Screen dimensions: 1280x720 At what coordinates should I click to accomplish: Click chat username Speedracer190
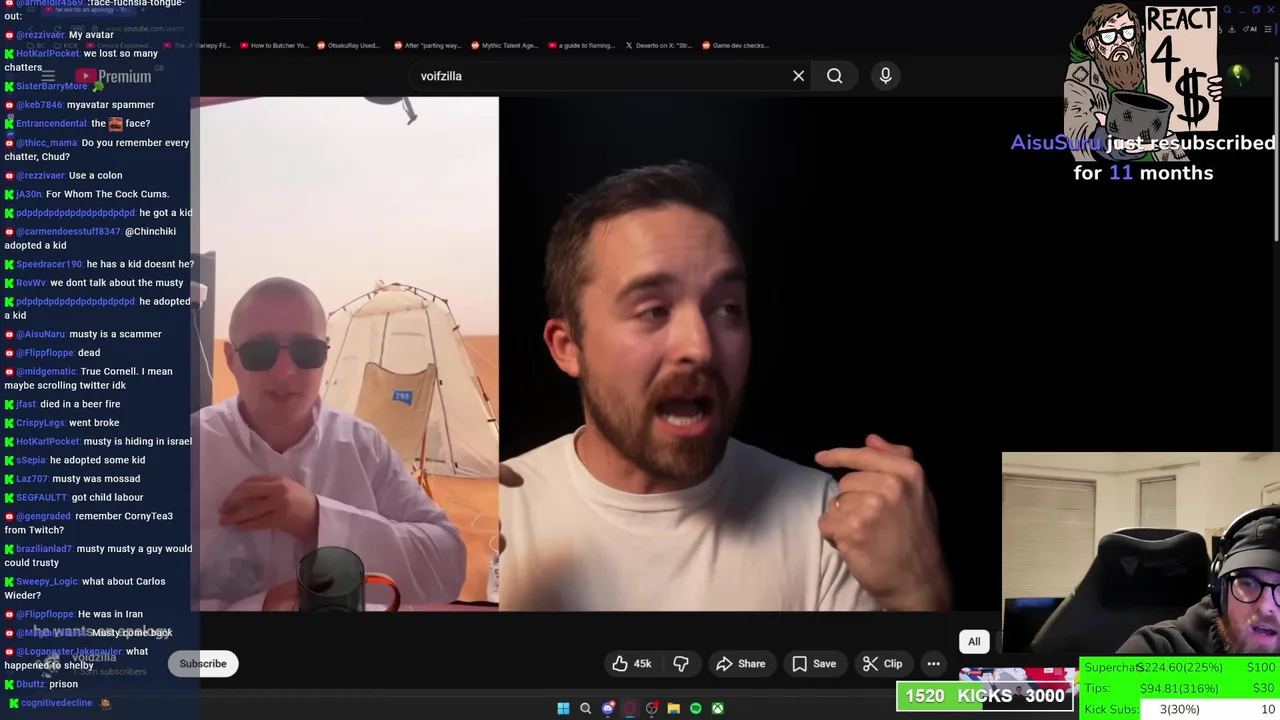pyautogui.click(x=49, y=264)
